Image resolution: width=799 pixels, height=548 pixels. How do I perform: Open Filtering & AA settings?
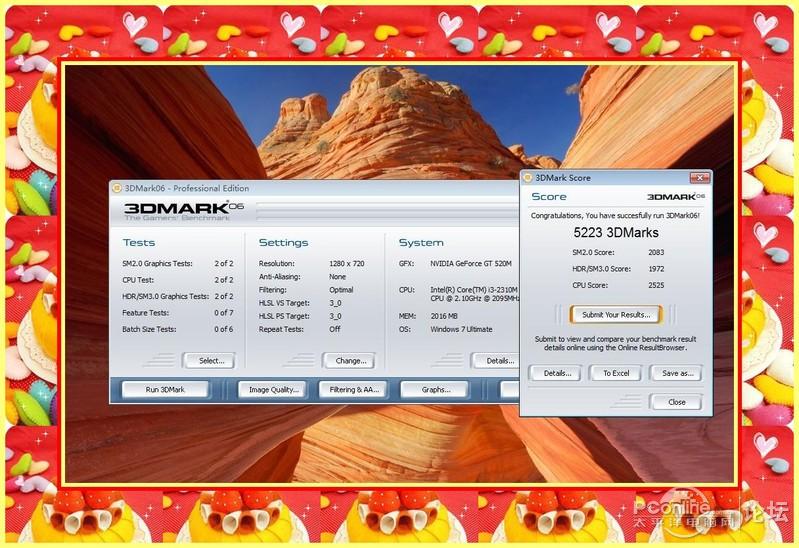coord(353,389)
